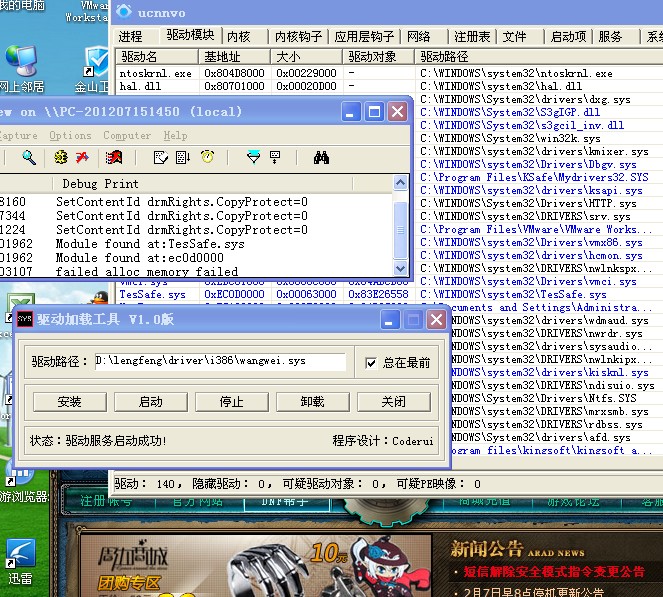
Task: Click the 关闭 button in driver loader
Action: point(394,402)
